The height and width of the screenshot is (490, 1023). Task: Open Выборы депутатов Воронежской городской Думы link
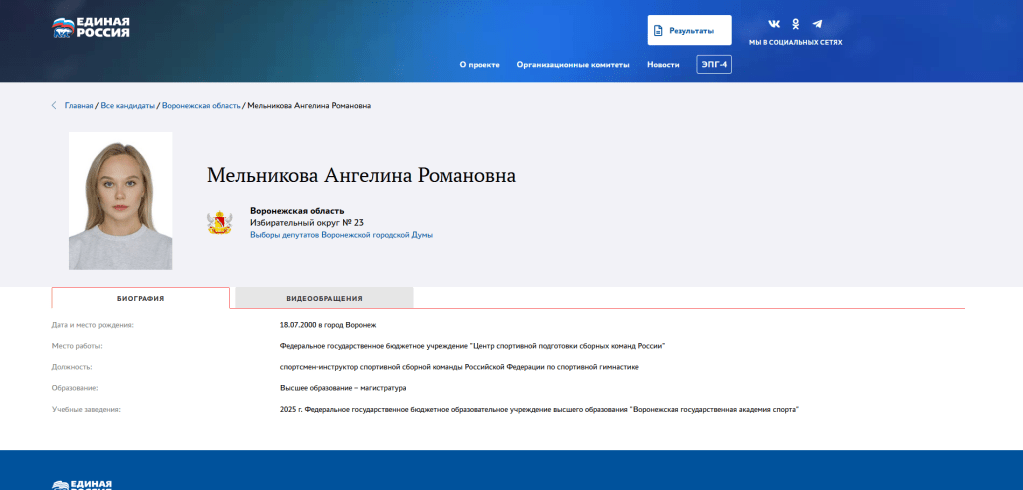(341, 235)
